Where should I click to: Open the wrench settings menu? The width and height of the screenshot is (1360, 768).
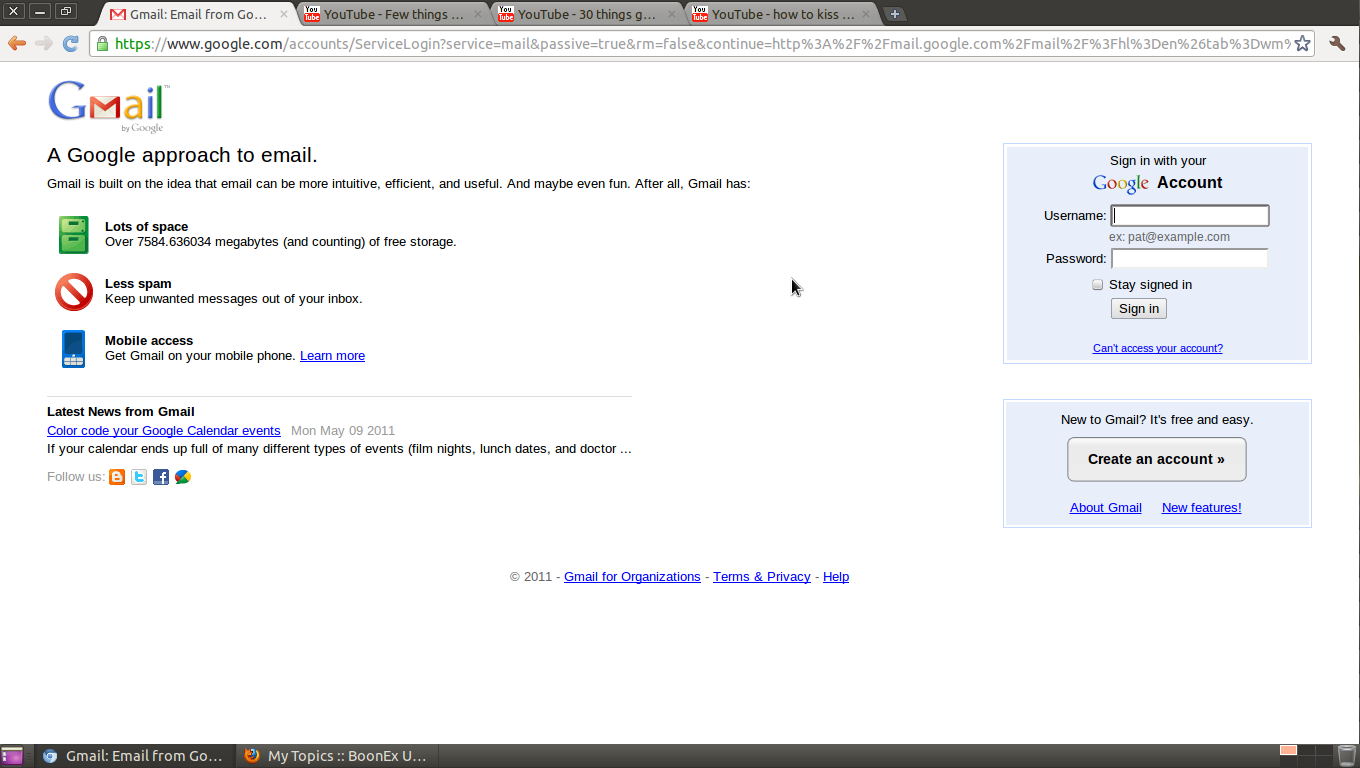pos(1337,43)
